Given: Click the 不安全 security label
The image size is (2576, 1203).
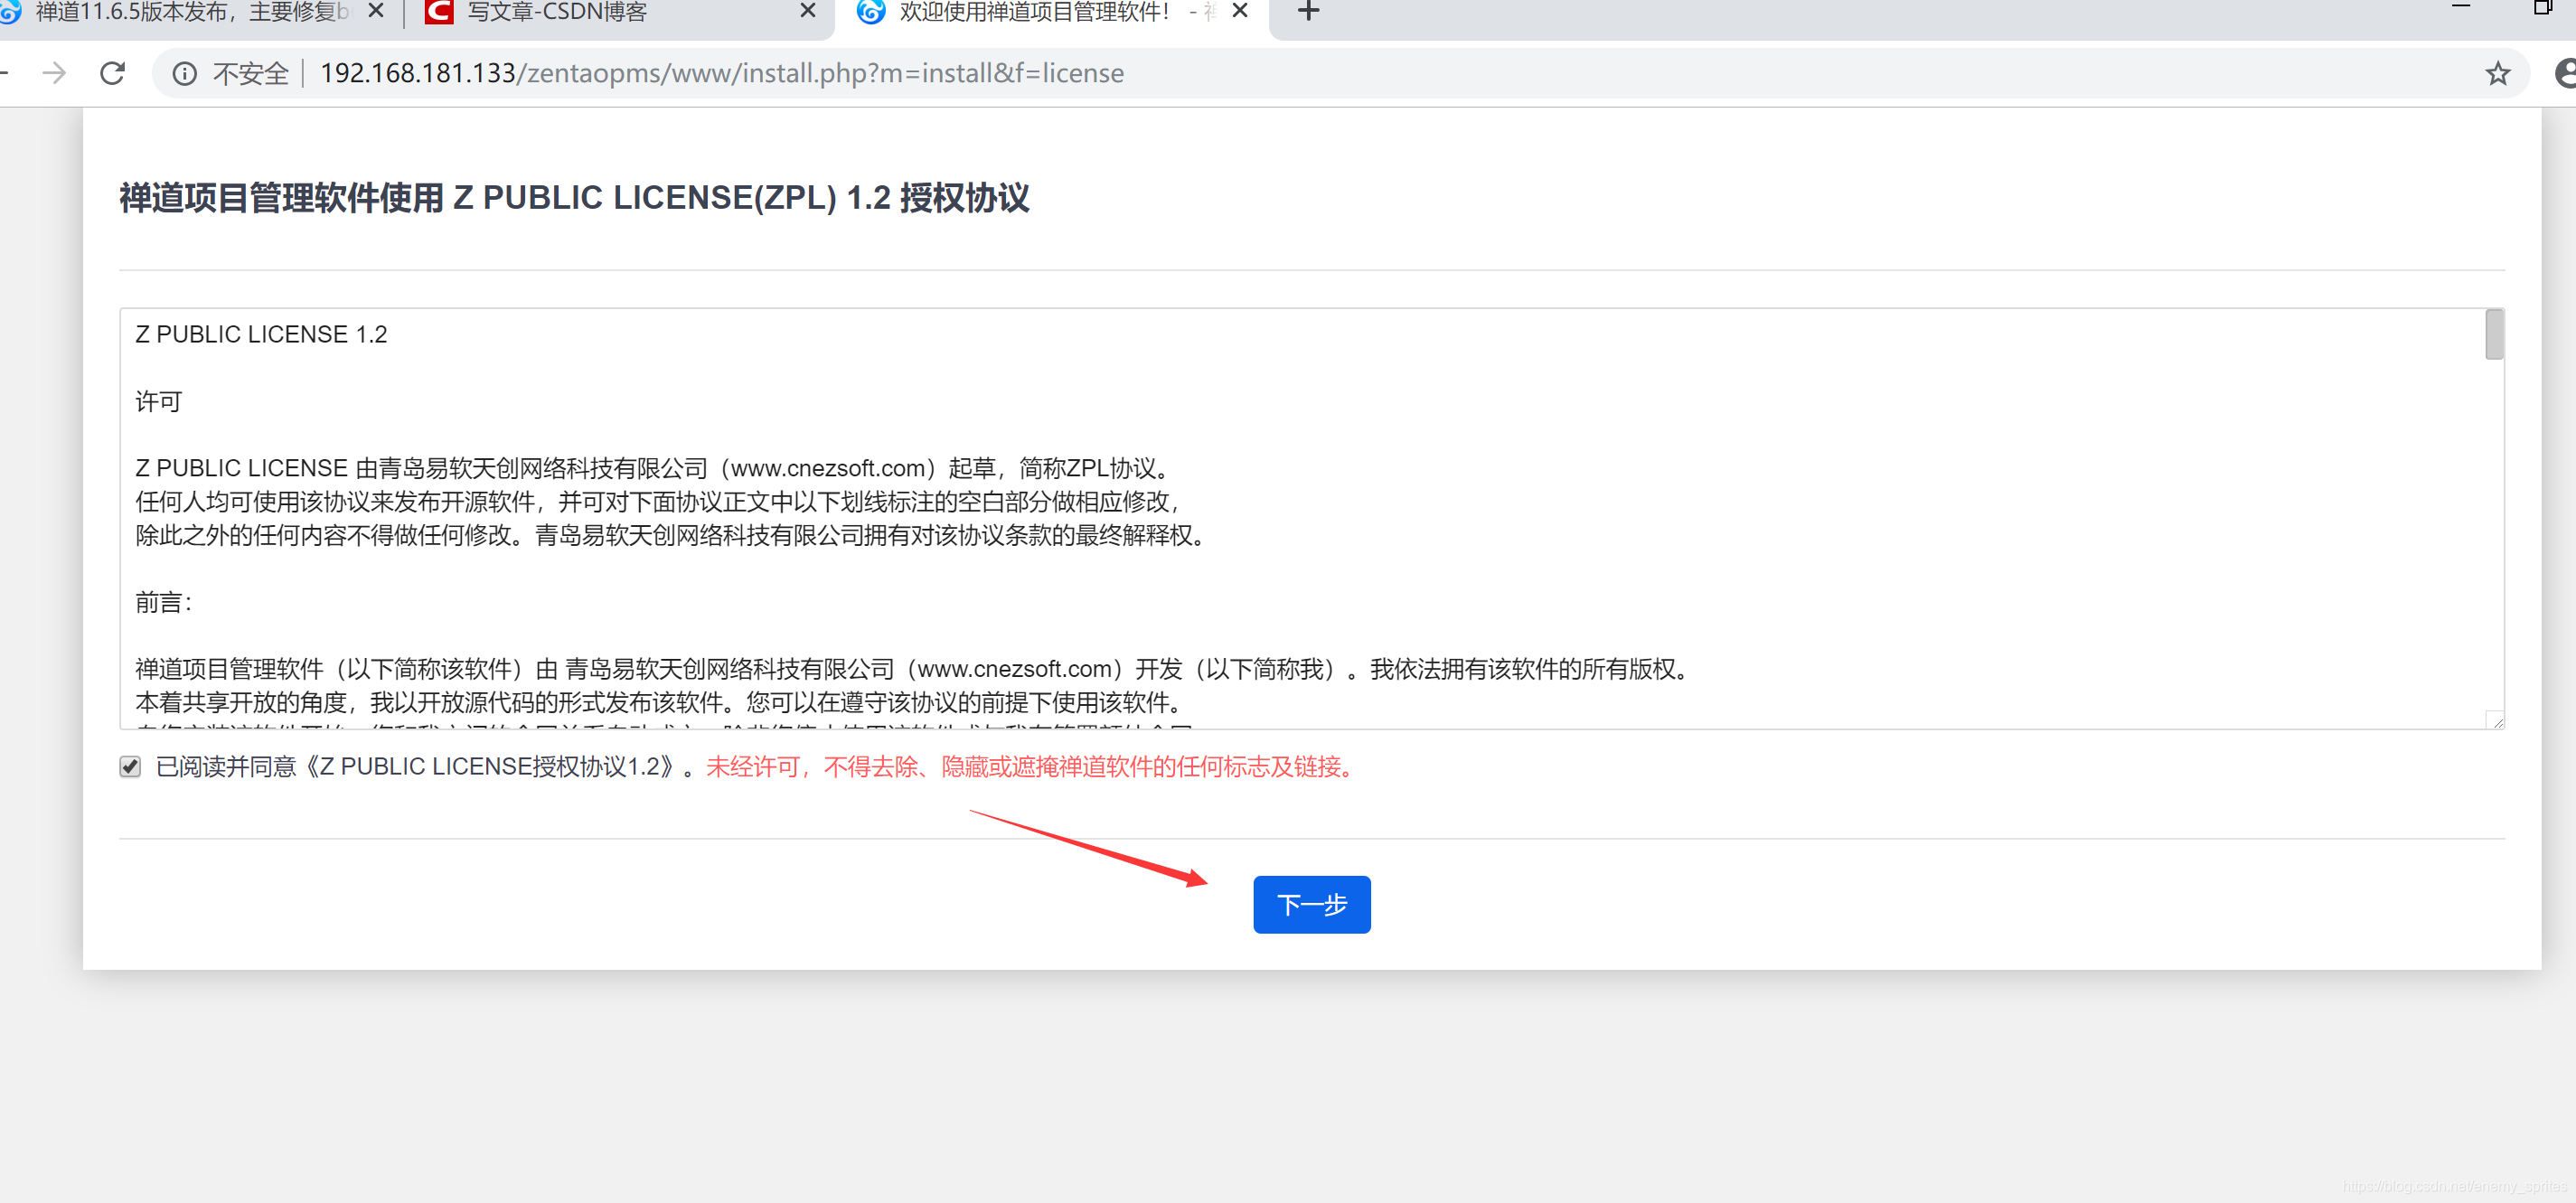Looking at the screenshot, I should point(250,74).
